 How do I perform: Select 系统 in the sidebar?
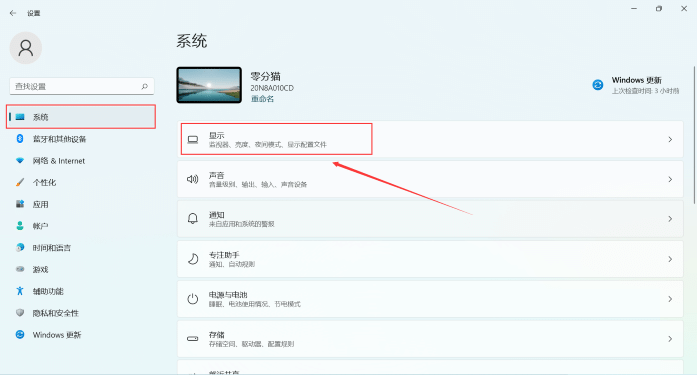[81, 117]
